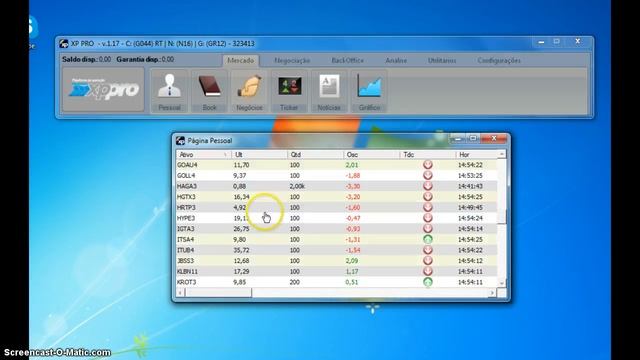Minimize the XP PRO main window

[x=541, y=42]
